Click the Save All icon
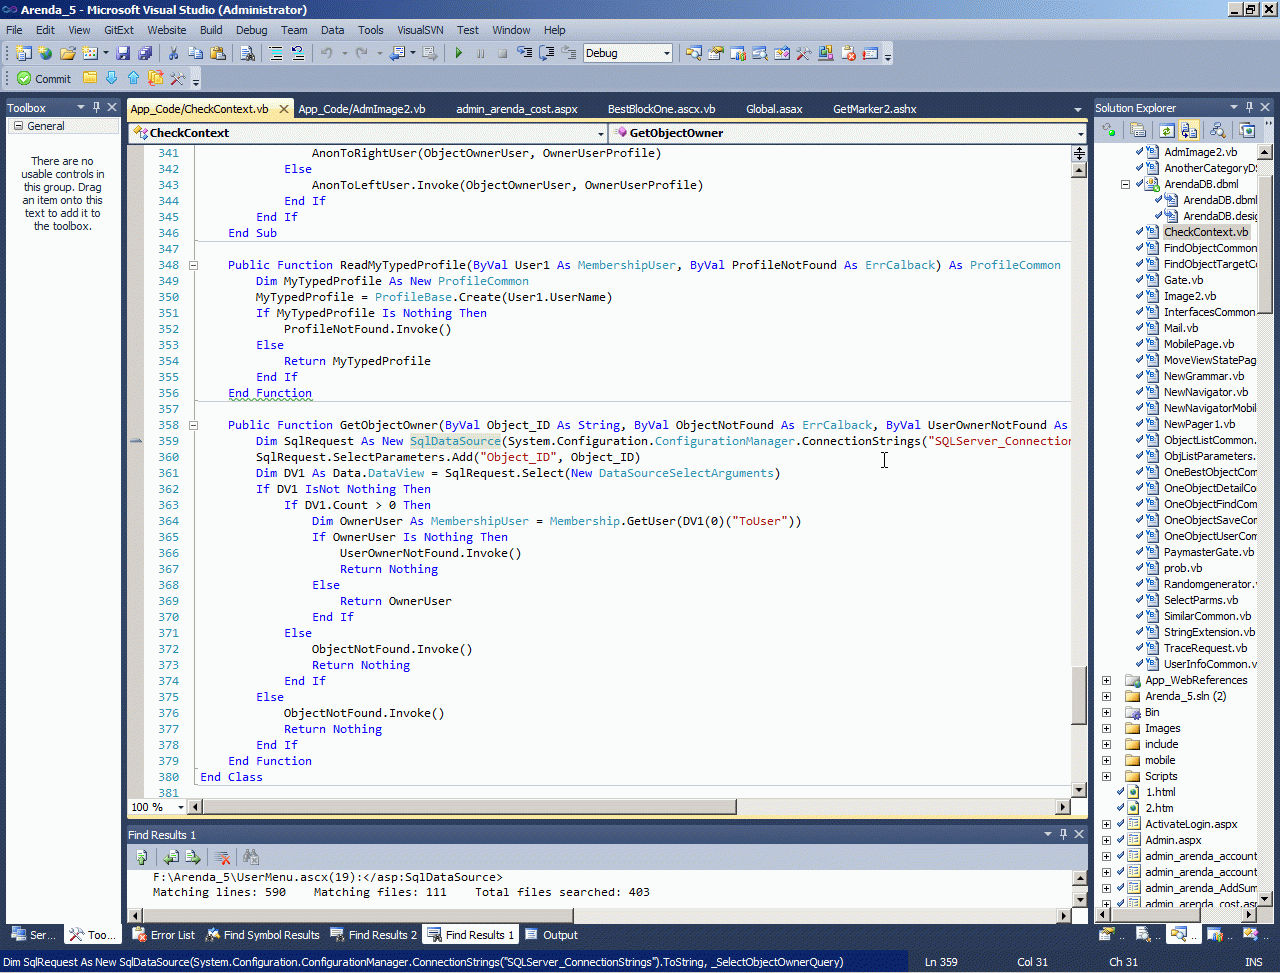Viewport: 1280px width, 973px height. 145,53
